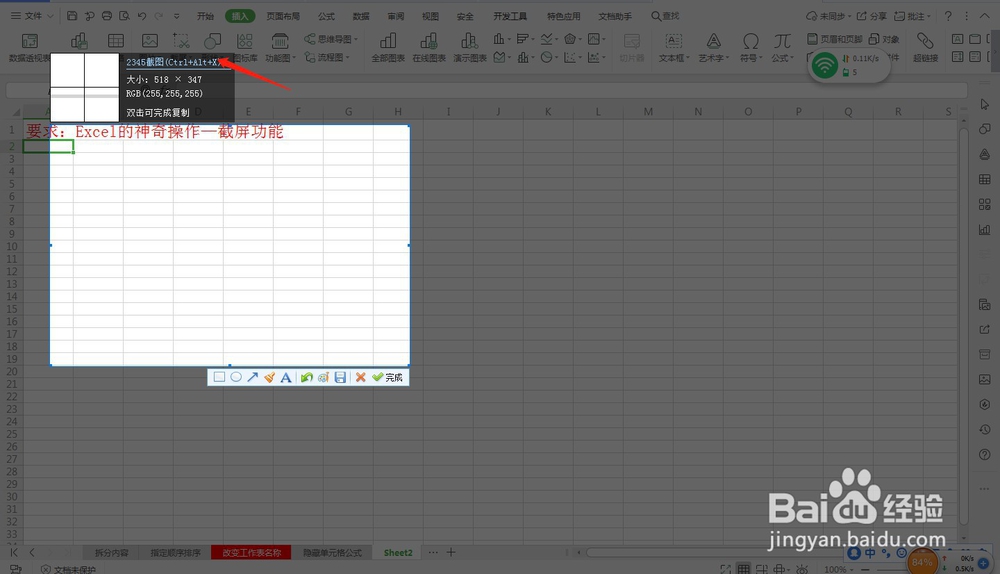
Task: Open the 思维导图 dropdown
Action: point(331,39)
